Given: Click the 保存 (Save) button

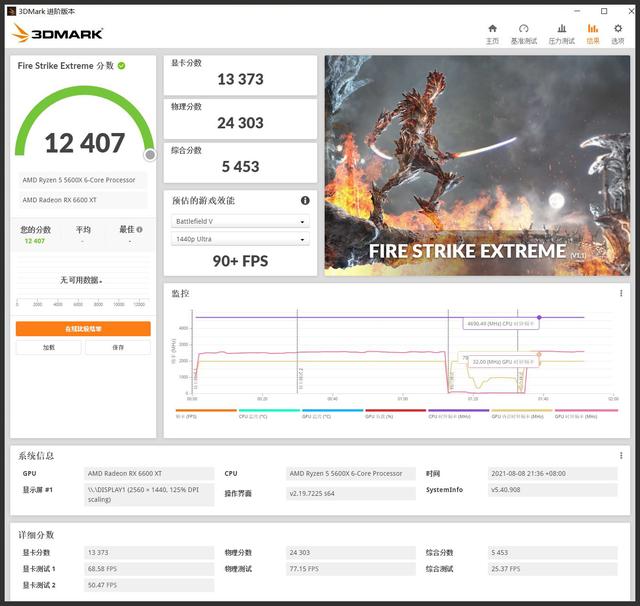Looking at the screenshot, I should [x=118, y=347].
